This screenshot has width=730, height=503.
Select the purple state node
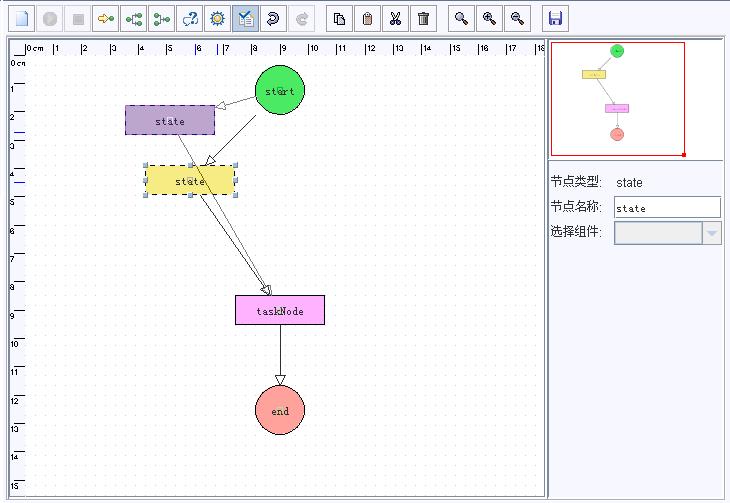(x=170, y=120)
